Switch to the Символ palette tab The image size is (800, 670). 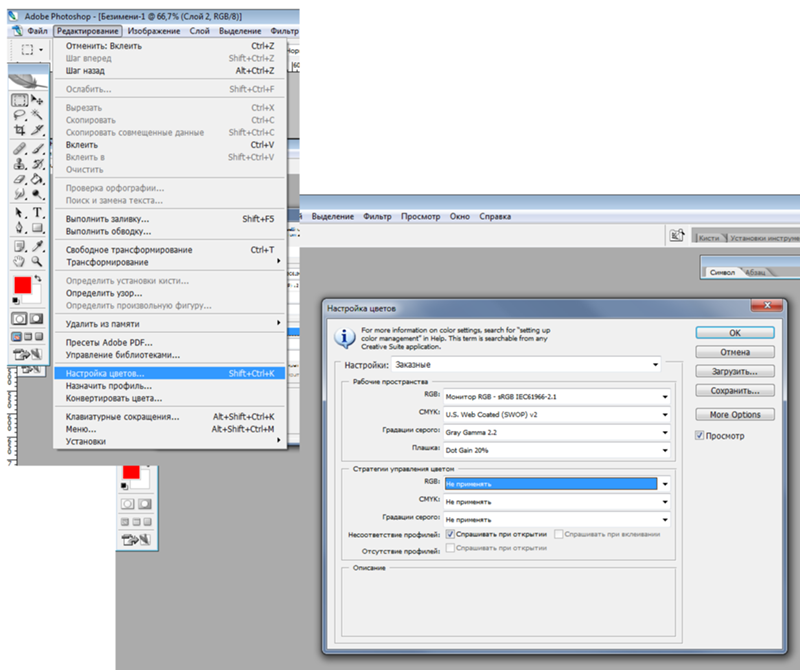[722, 272]
